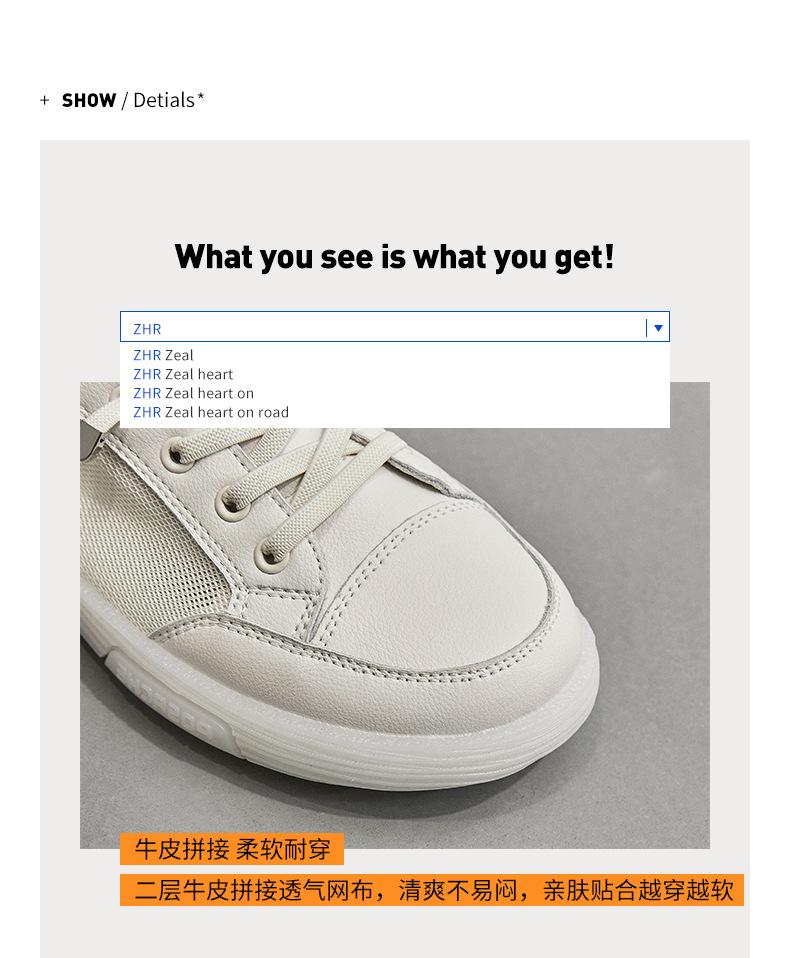Click the plus icon beside SHOW
The image size is (790, 958).
click(45, 100)
